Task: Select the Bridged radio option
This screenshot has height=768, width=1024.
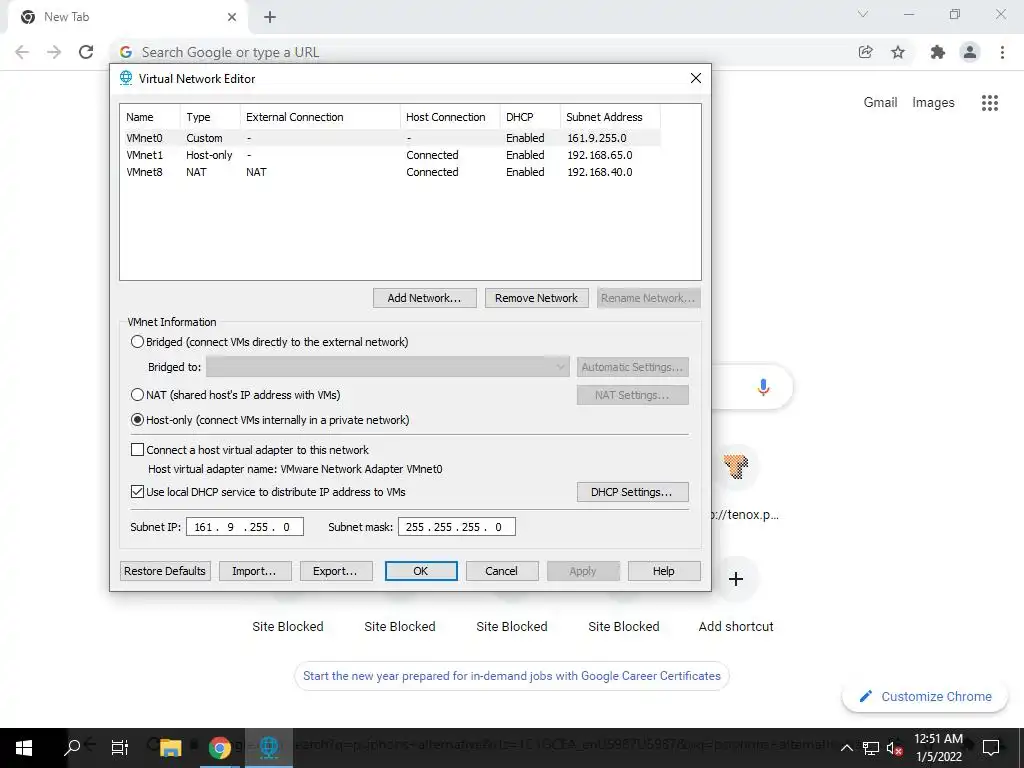Action: pyautogui.click(x=137, y=342)
